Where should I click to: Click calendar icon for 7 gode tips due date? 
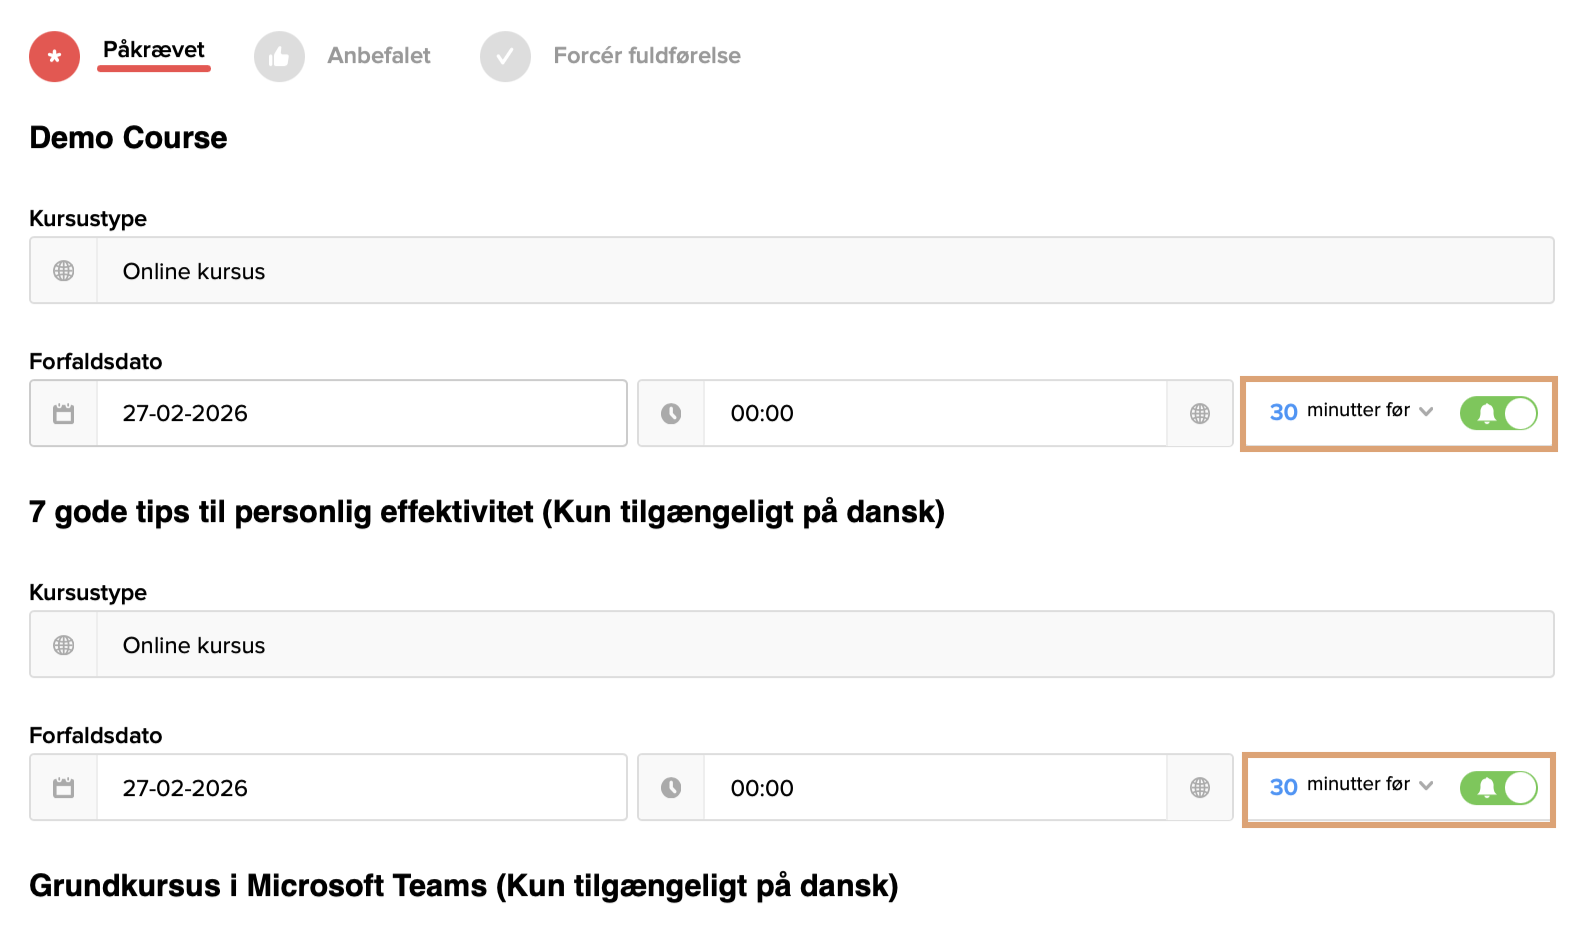[x=64, y=788]
